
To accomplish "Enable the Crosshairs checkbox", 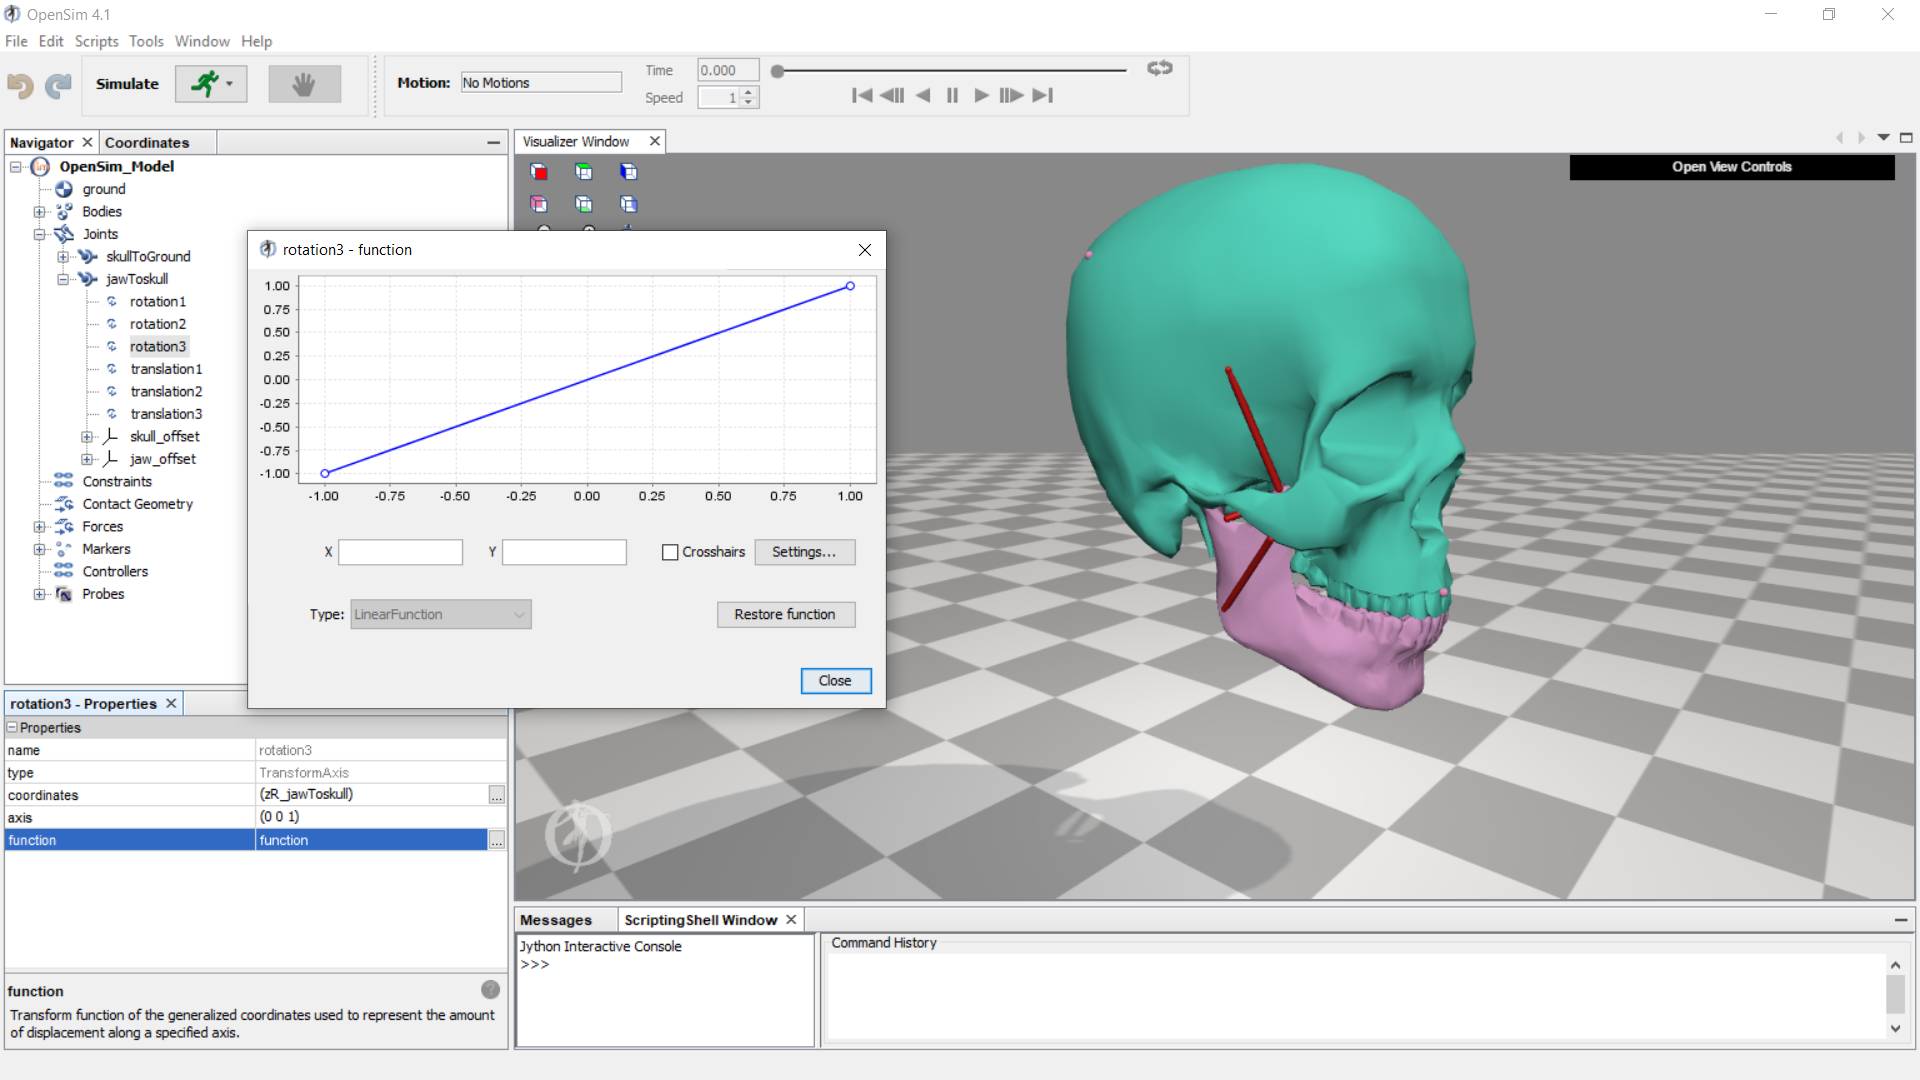I will point(670,552).
